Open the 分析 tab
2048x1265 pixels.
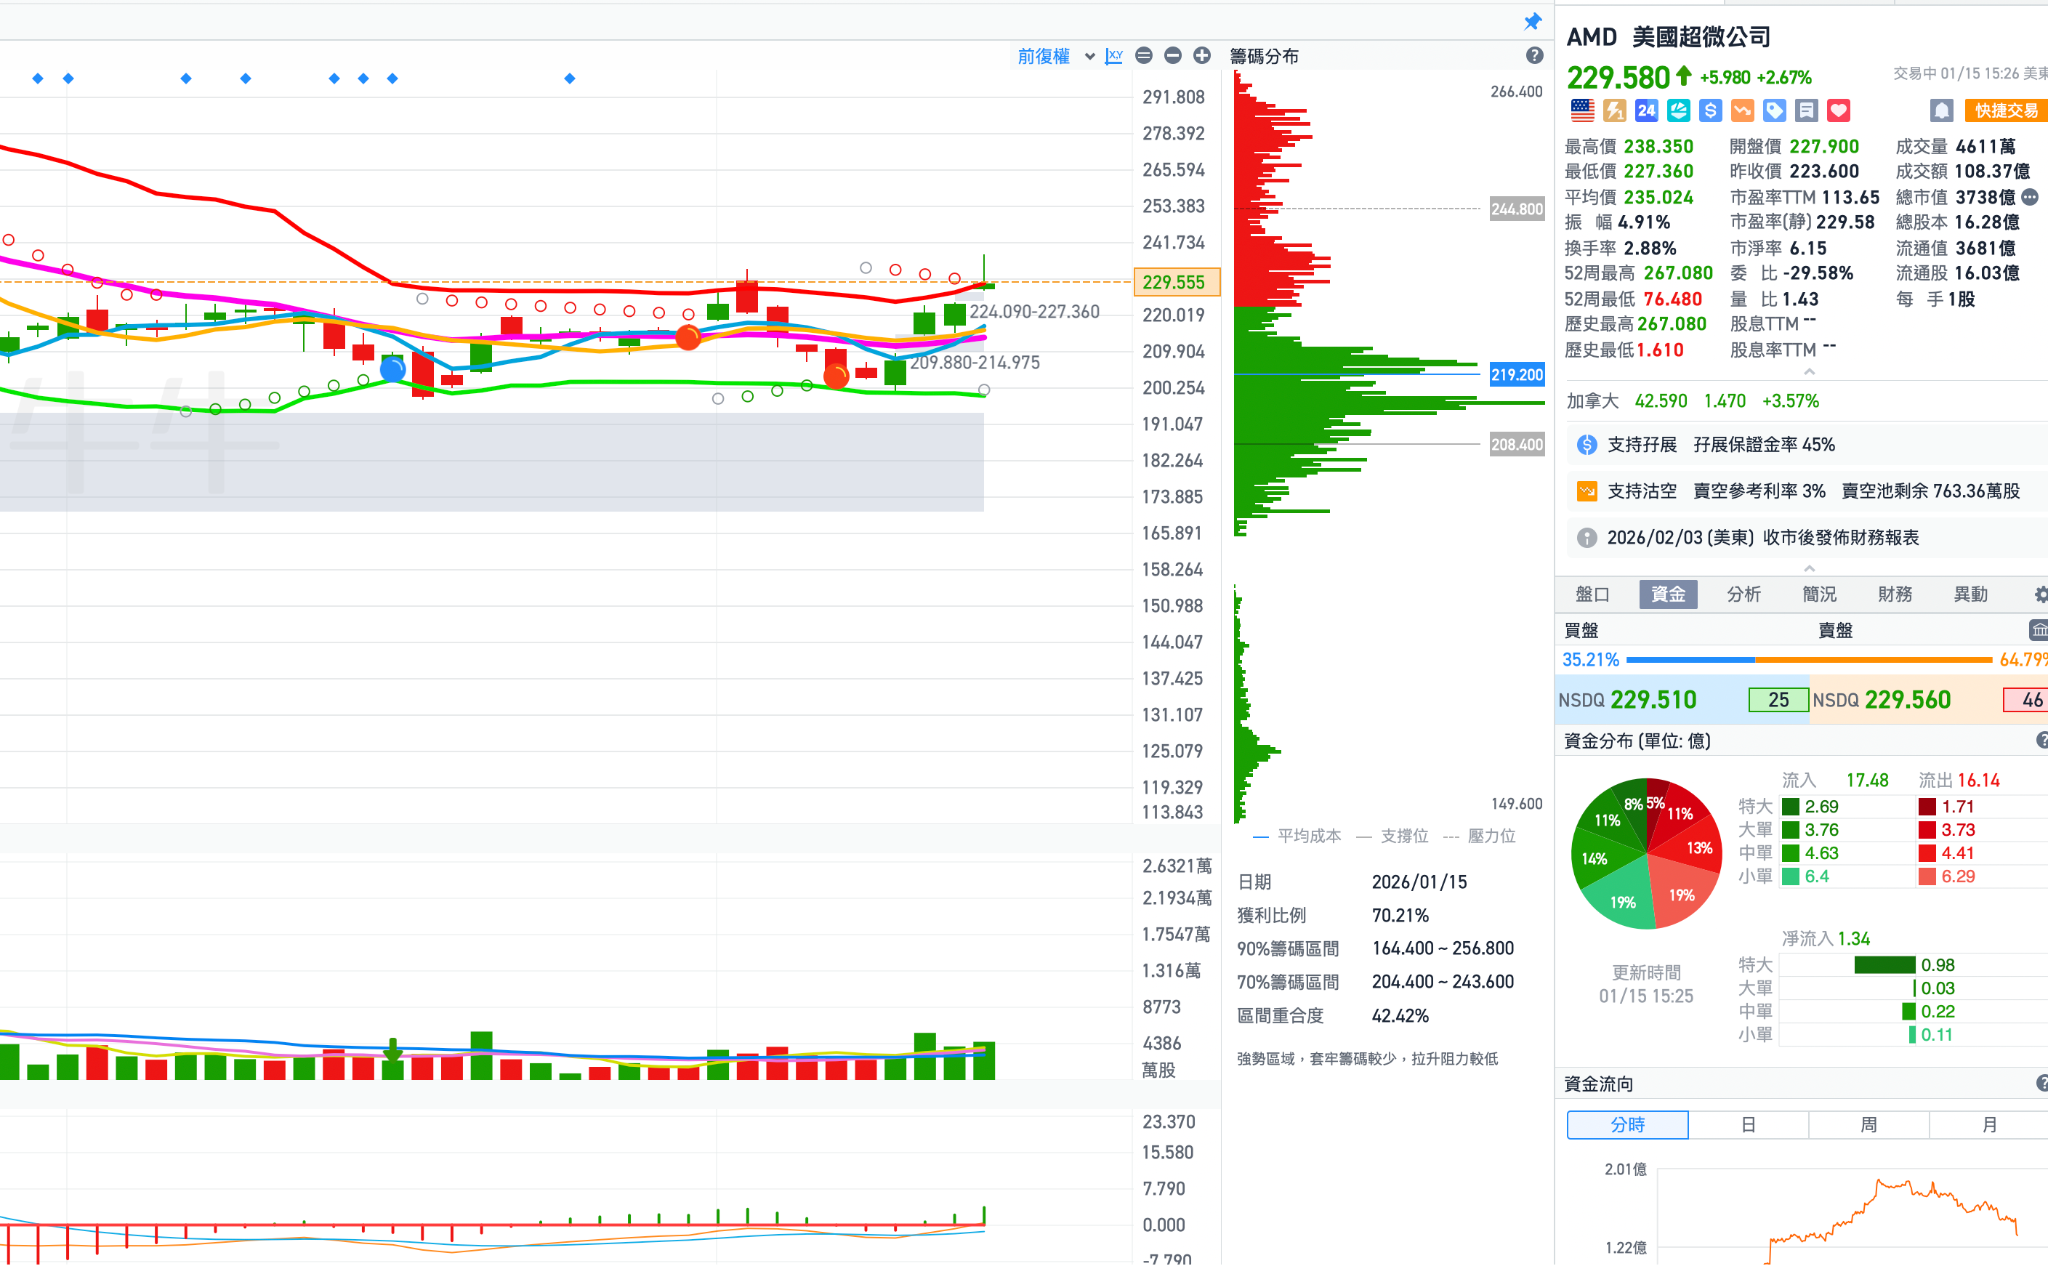pos(1744,593)
